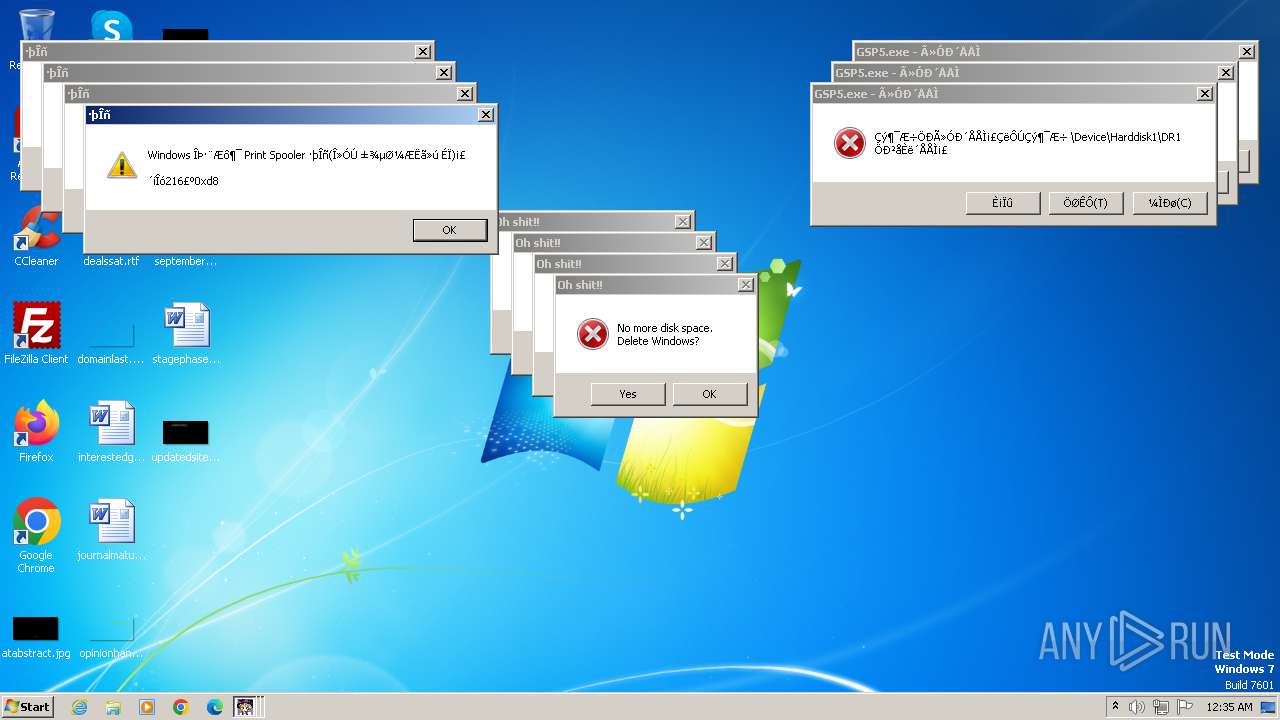This screenshot has height=720, width=1280.
Task: Close the front GSP5.exe error dialog
Action: click(x=1205, y=94)
